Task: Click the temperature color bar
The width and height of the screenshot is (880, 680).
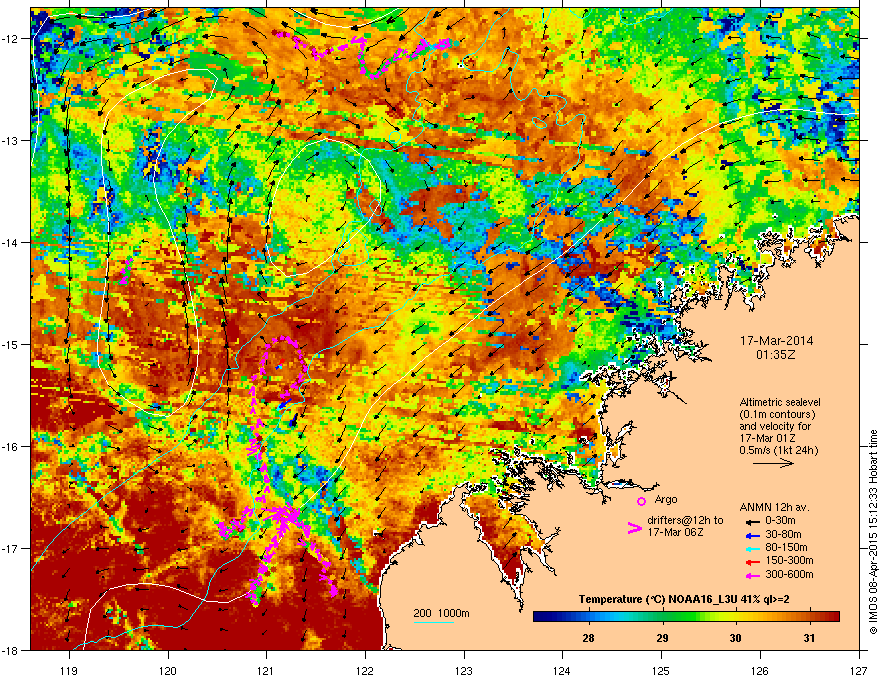Action: click(686, 617)
